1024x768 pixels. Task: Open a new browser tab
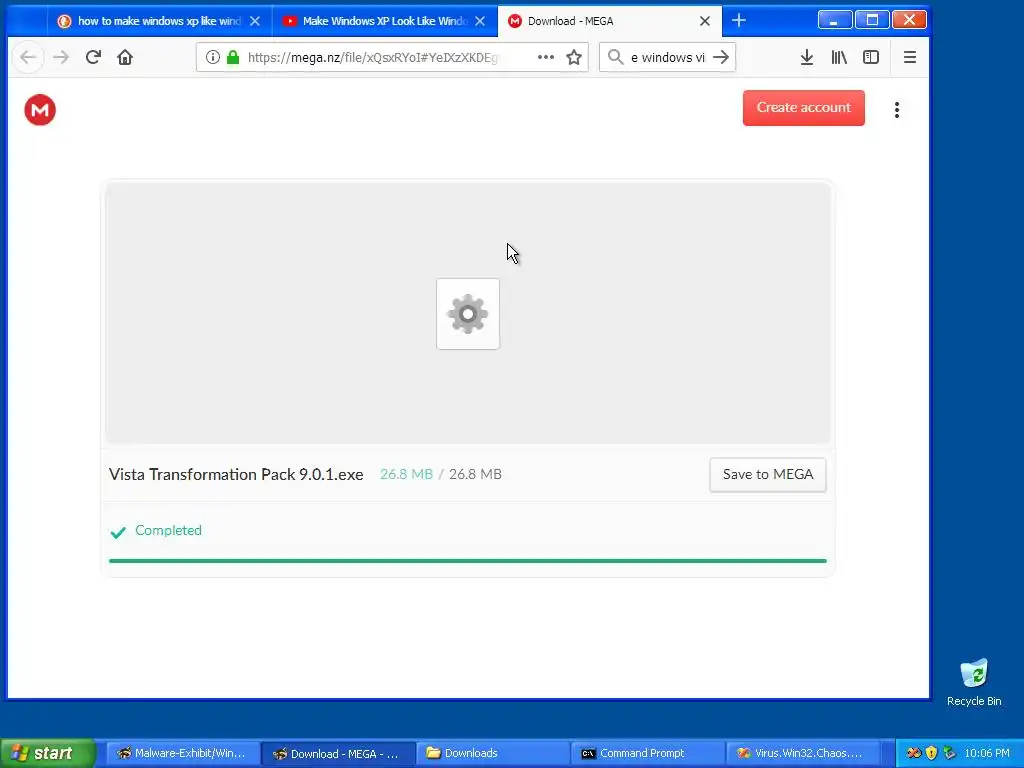739,21
